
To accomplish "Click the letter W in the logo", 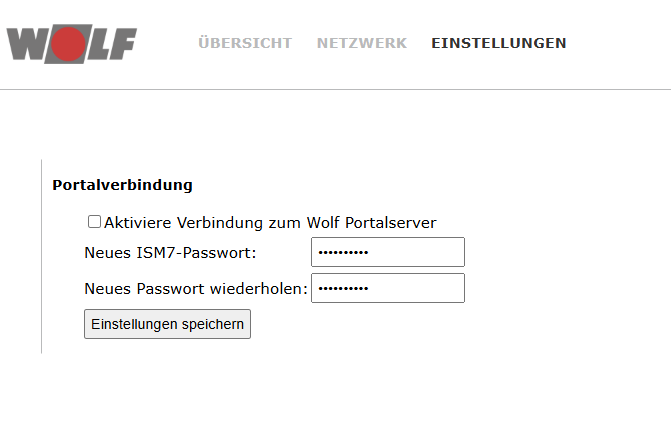I will (28, 44).
